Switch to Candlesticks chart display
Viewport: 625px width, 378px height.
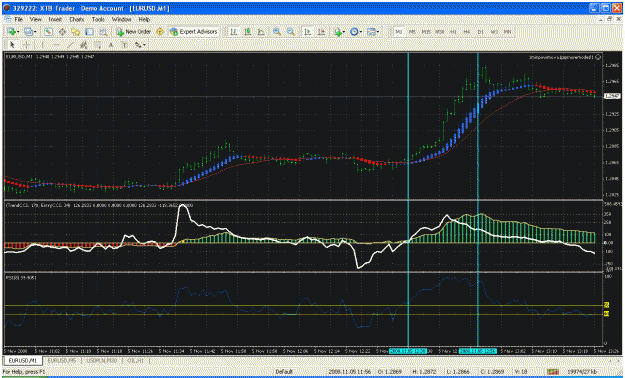(248, 32)
